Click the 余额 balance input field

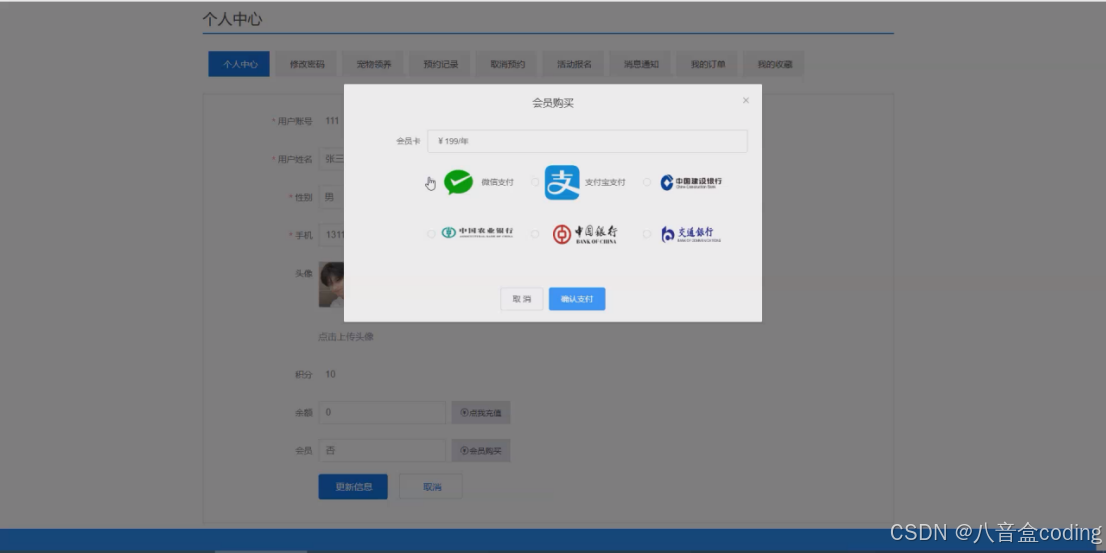pos(382,413)
